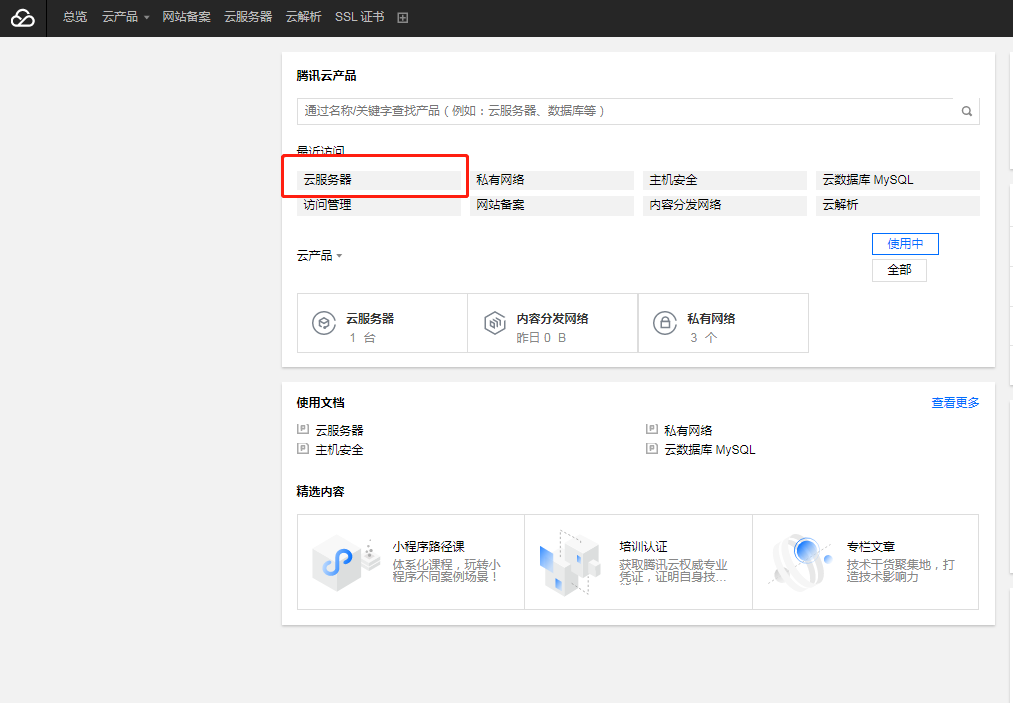Click the plus icon after SSL 证书
This screenshot has width=1013, height=703.
pyautogui.click(x=402, y=17)
